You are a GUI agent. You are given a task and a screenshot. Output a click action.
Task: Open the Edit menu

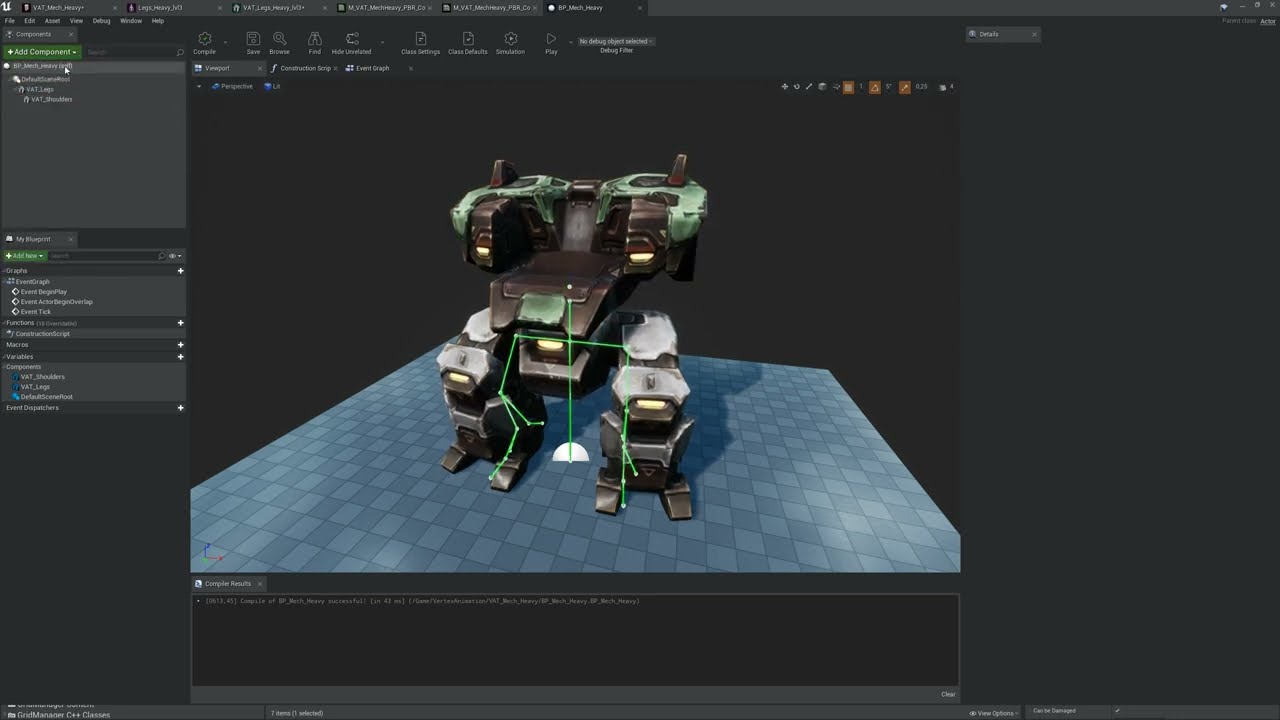30,21
